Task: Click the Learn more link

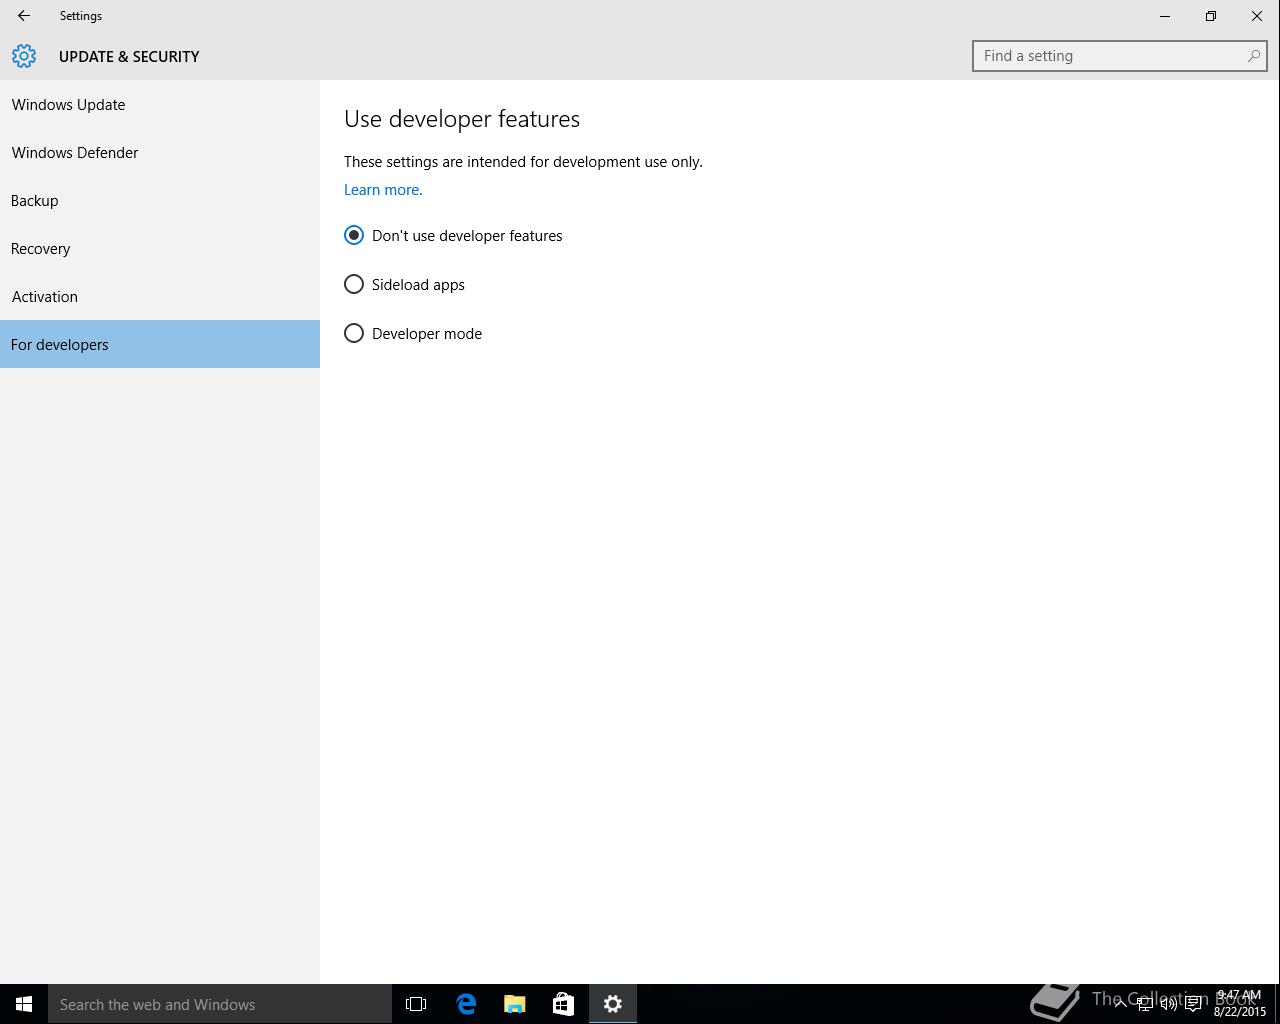Action: [x=383, y=190]
